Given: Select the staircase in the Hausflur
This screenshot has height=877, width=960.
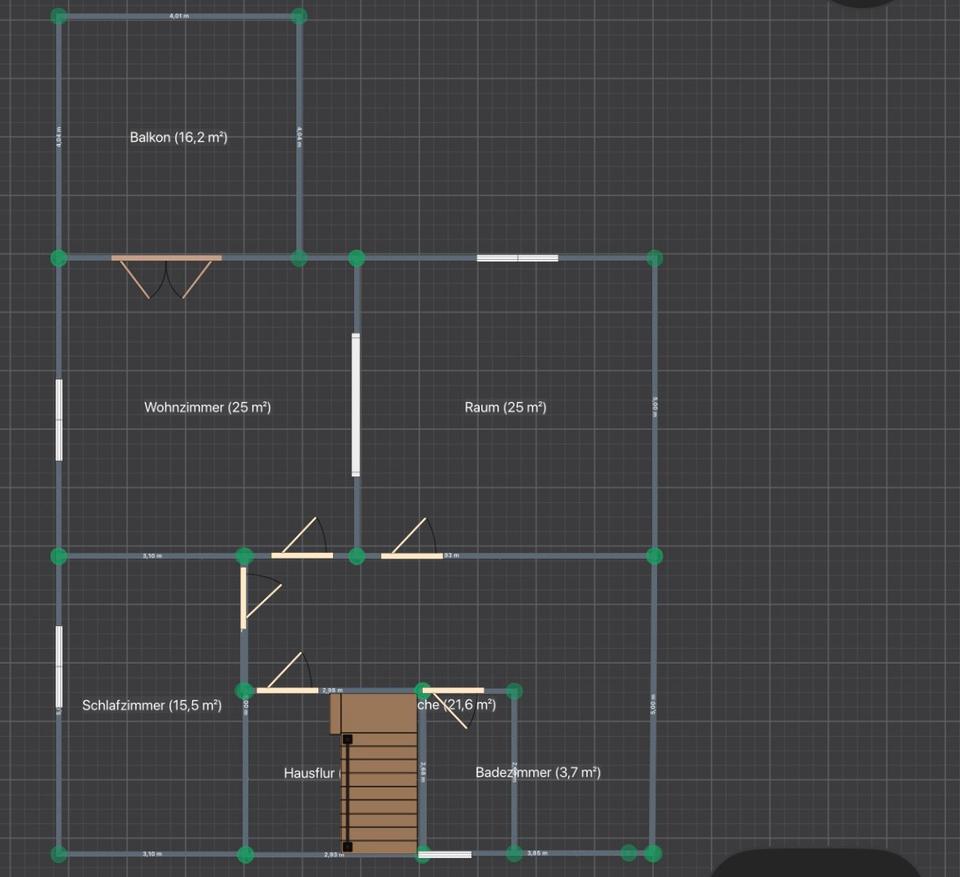Looking at the screenshot, I should 380,775.
